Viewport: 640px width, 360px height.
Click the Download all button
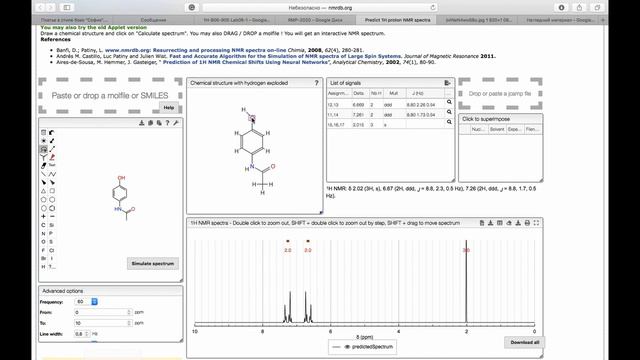pos(524,342)
